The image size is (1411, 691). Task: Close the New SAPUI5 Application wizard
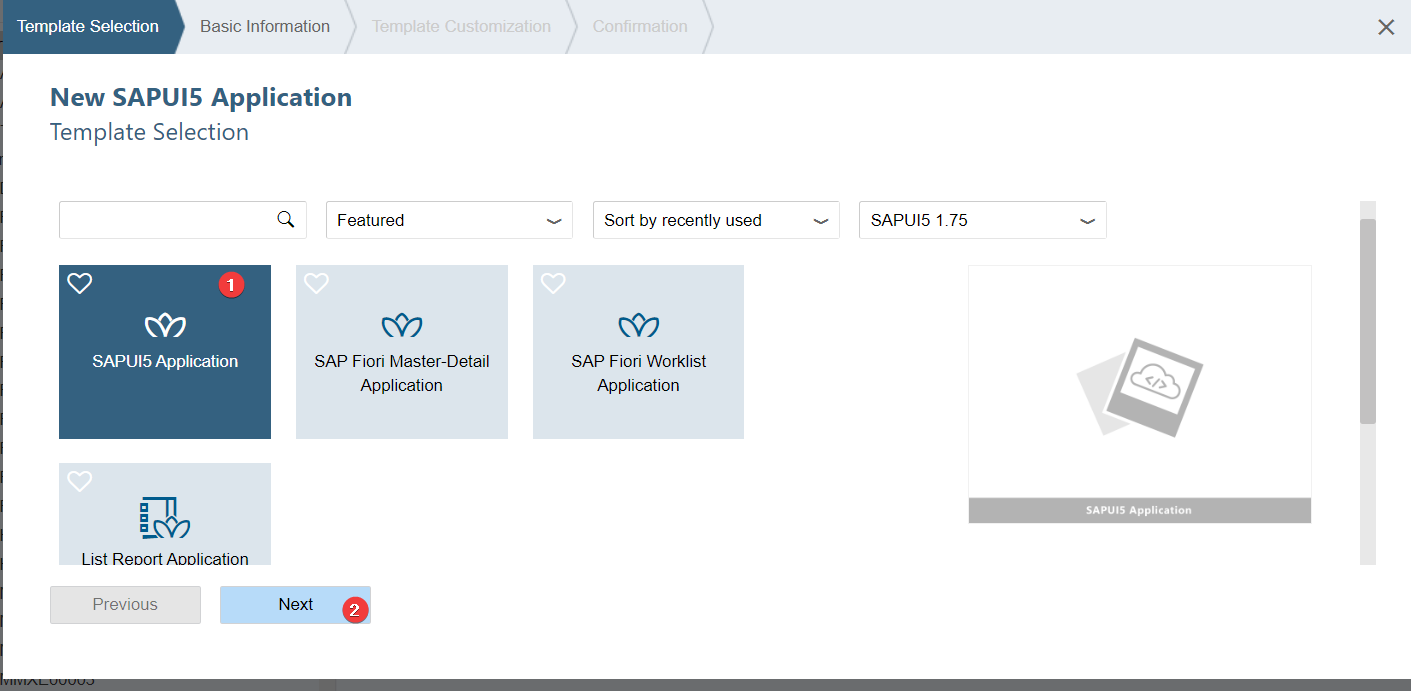point(1386,27)
